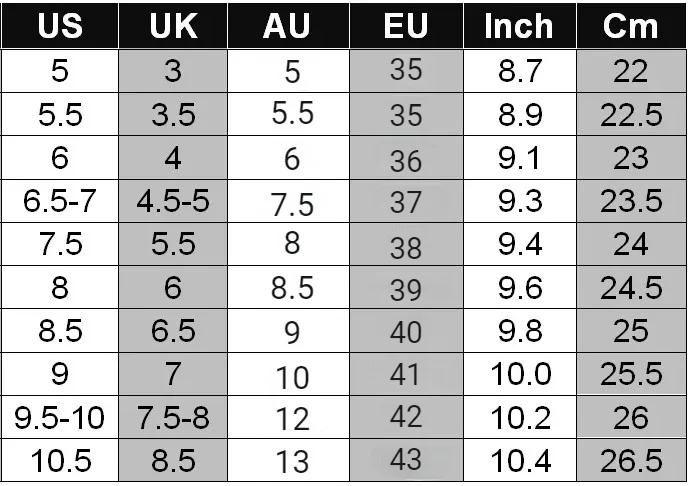Select the 8.7 inch cell
The width and height of the screenshot is (688, 486).
519,72
